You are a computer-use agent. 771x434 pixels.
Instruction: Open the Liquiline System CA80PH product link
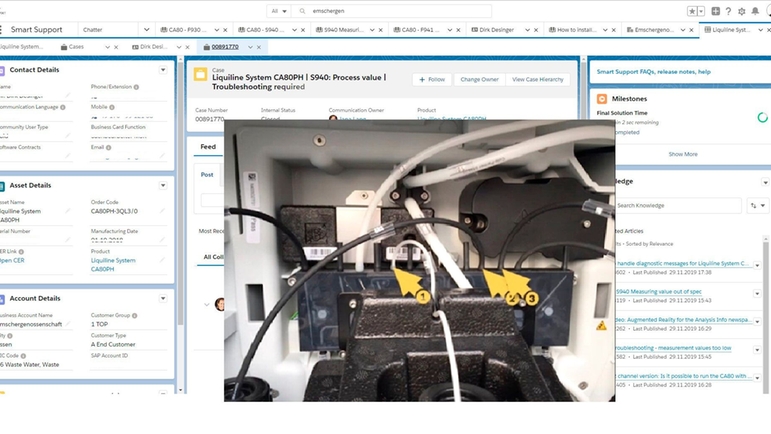[113, 265]
